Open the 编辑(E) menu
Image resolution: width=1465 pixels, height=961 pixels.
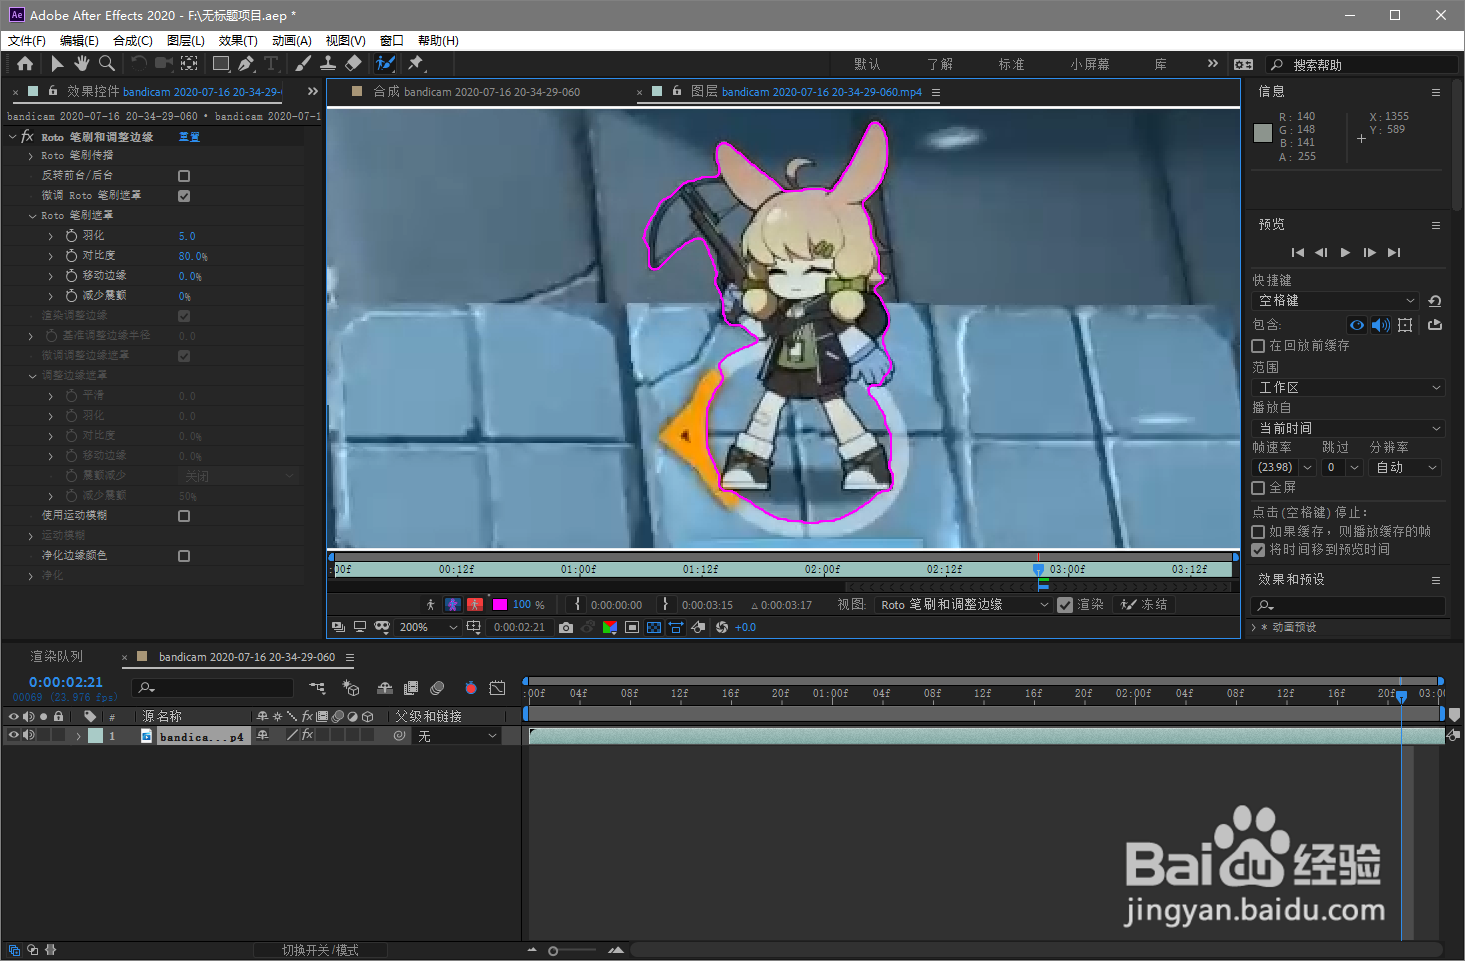(x=79, y=40)
